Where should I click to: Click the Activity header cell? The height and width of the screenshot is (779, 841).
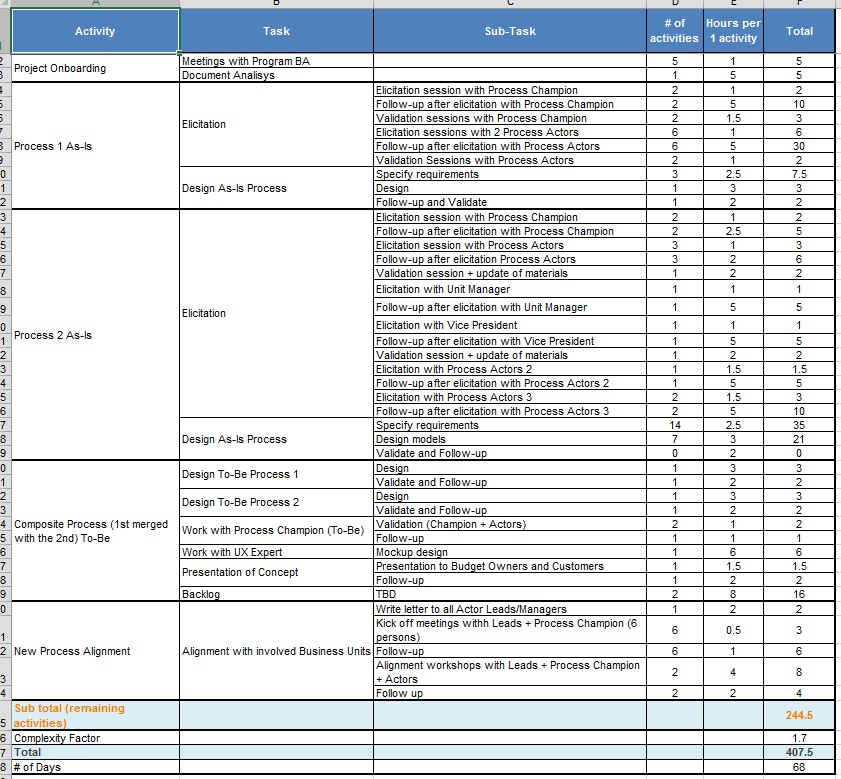tap(95, 30)
